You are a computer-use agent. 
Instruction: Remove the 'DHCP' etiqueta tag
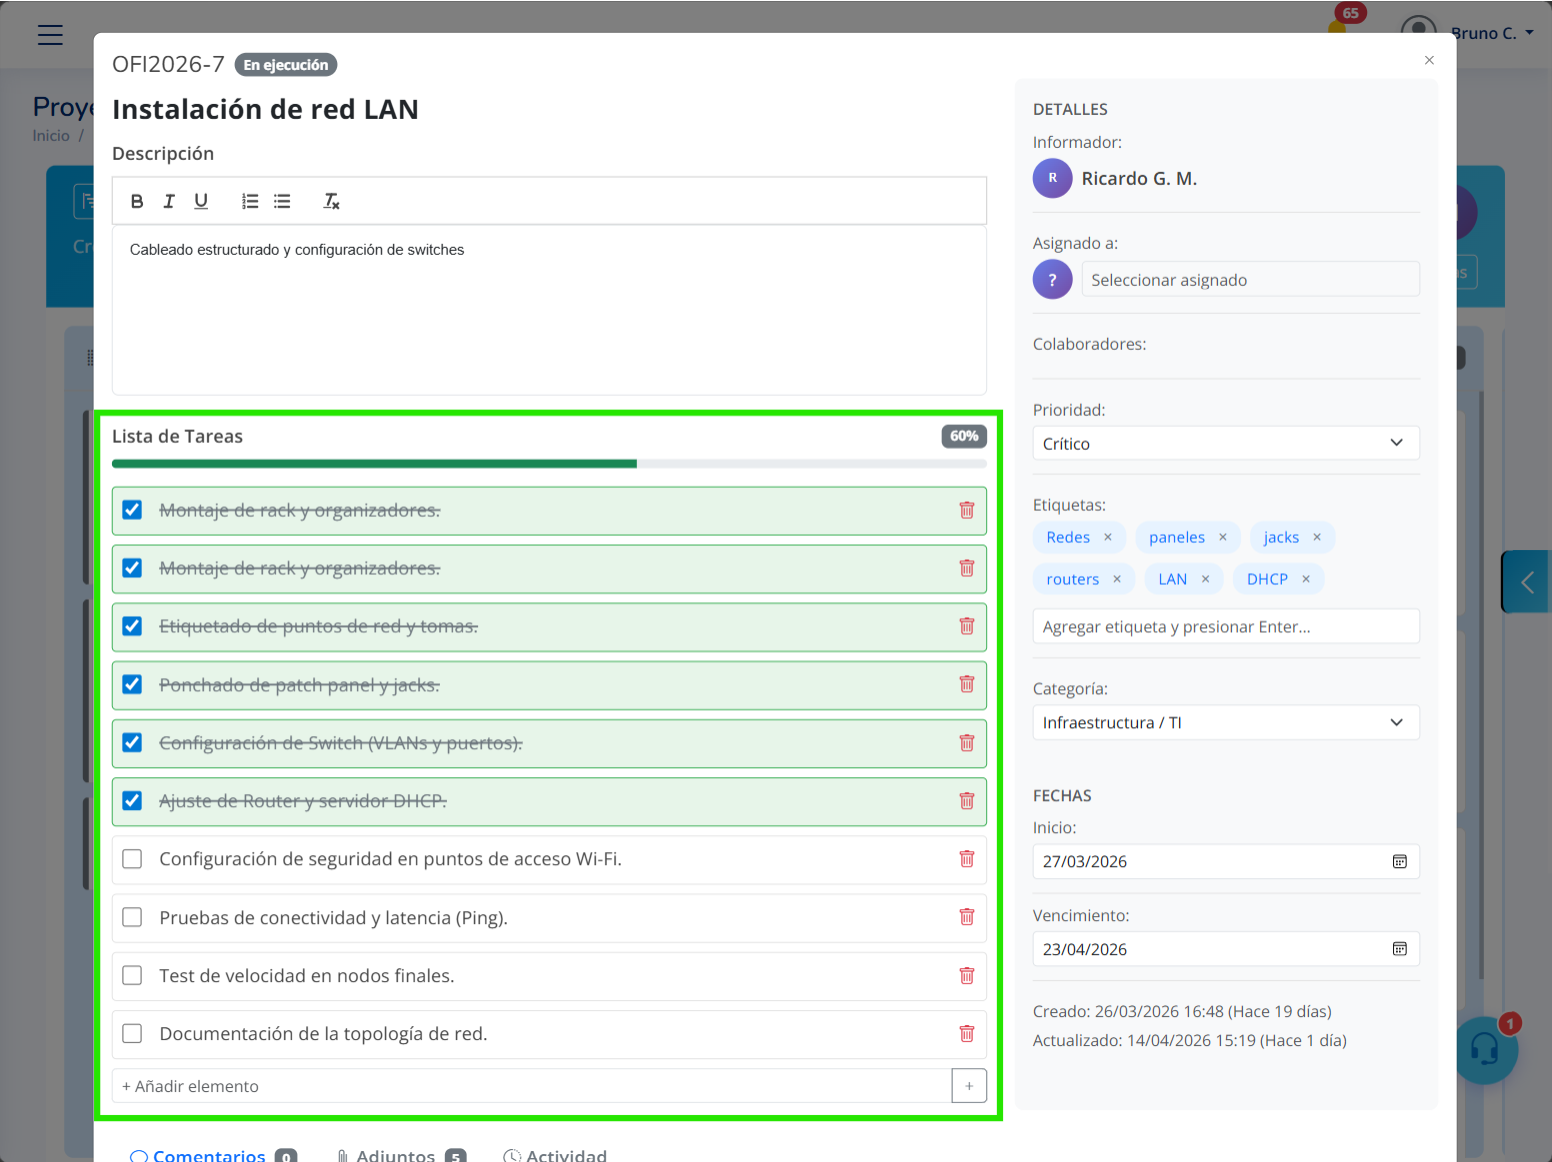tap(1306, 578)
